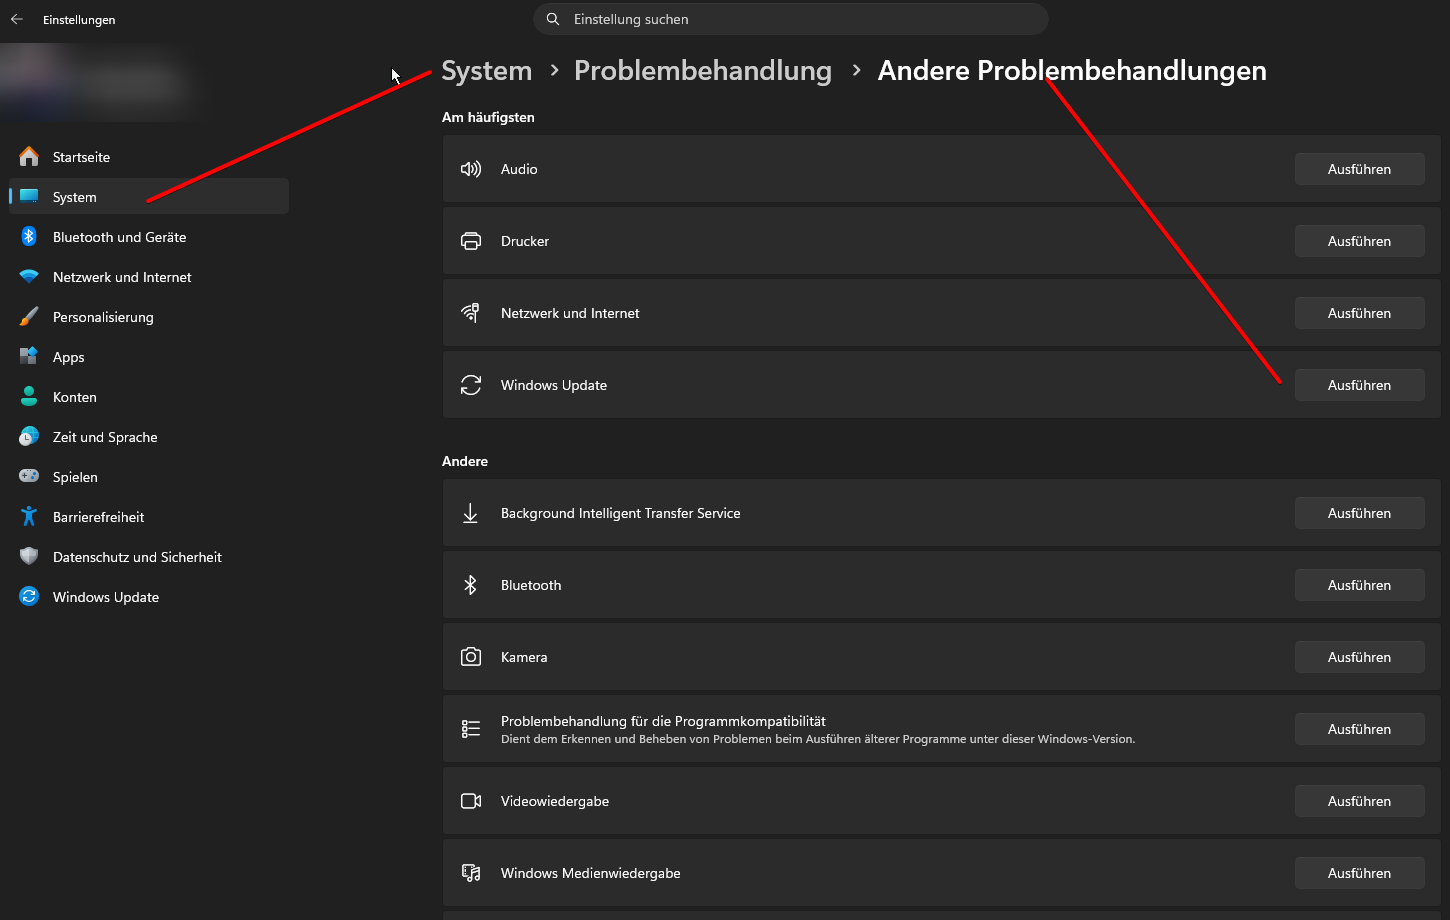Click the compatibility troubleshooter description text

point(818,739)
